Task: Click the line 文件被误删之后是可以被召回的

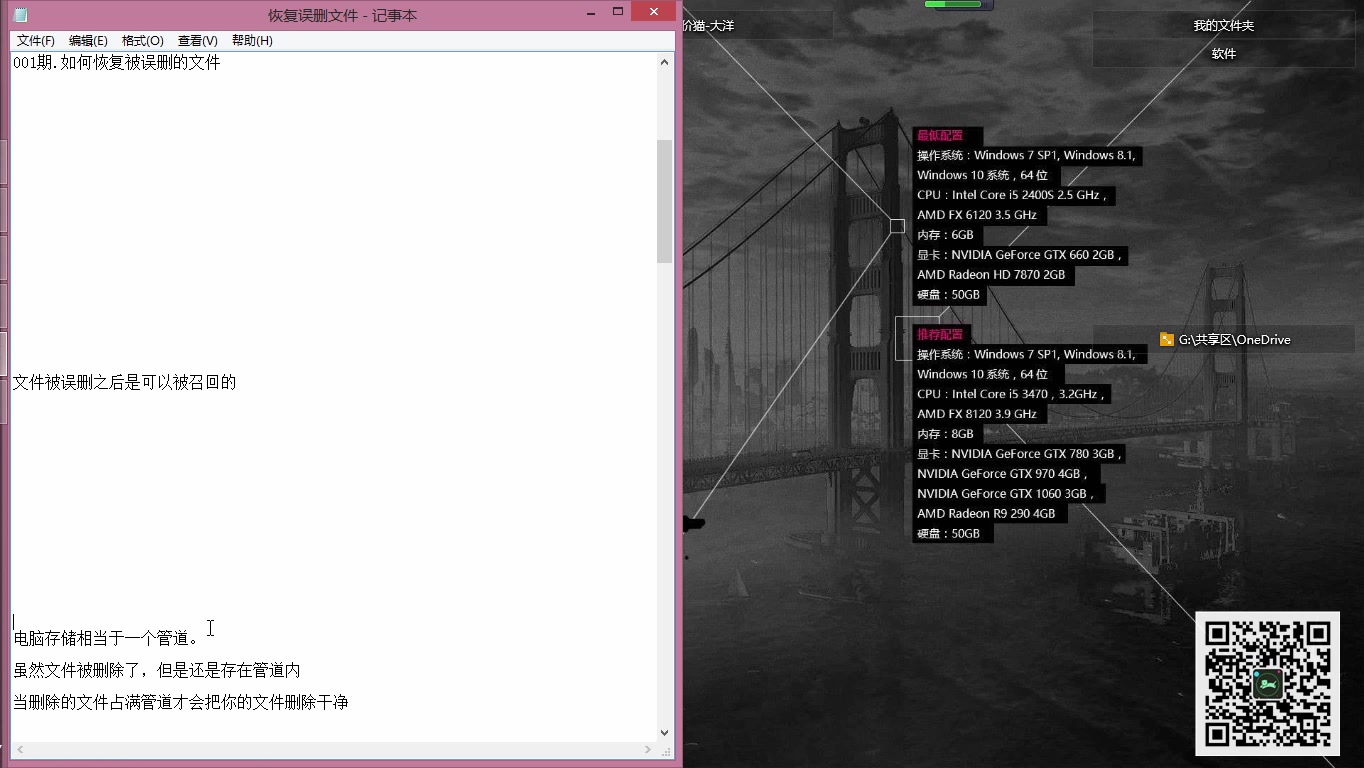Action: (x=124, y=382)
